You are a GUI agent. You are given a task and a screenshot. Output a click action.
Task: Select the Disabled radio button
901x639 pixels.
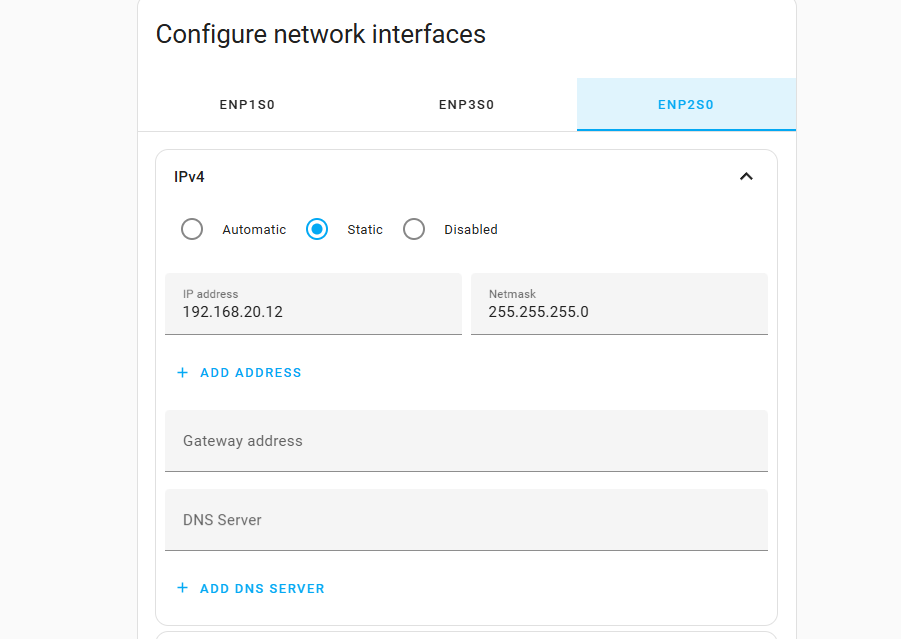(x=414, y=230)
